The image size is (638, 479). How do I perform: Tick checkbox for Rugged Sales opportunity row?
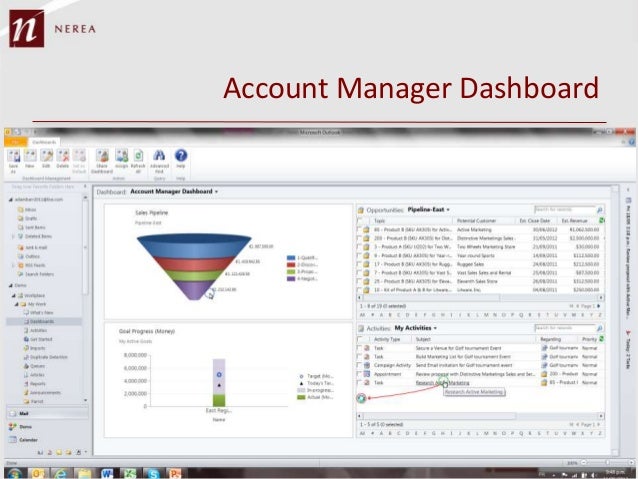pos(359,265)
